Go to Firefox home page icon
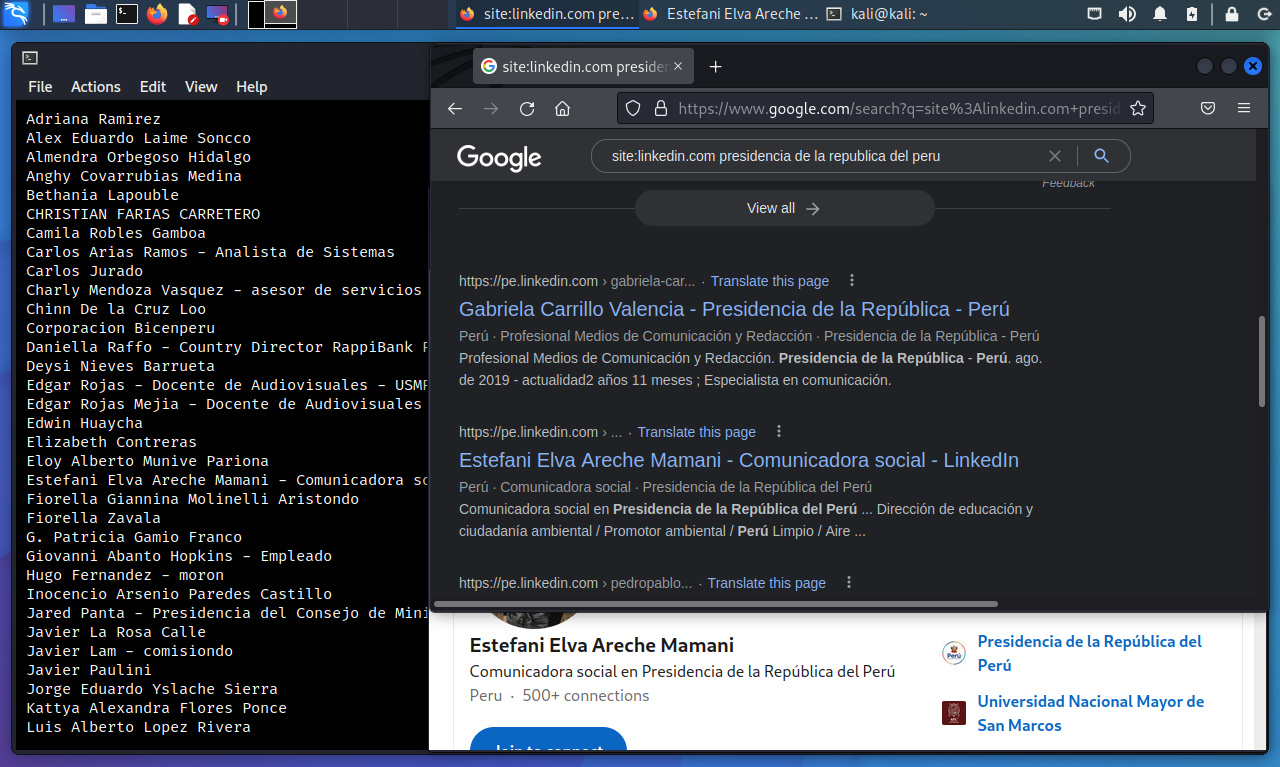 tap(563, 109)
